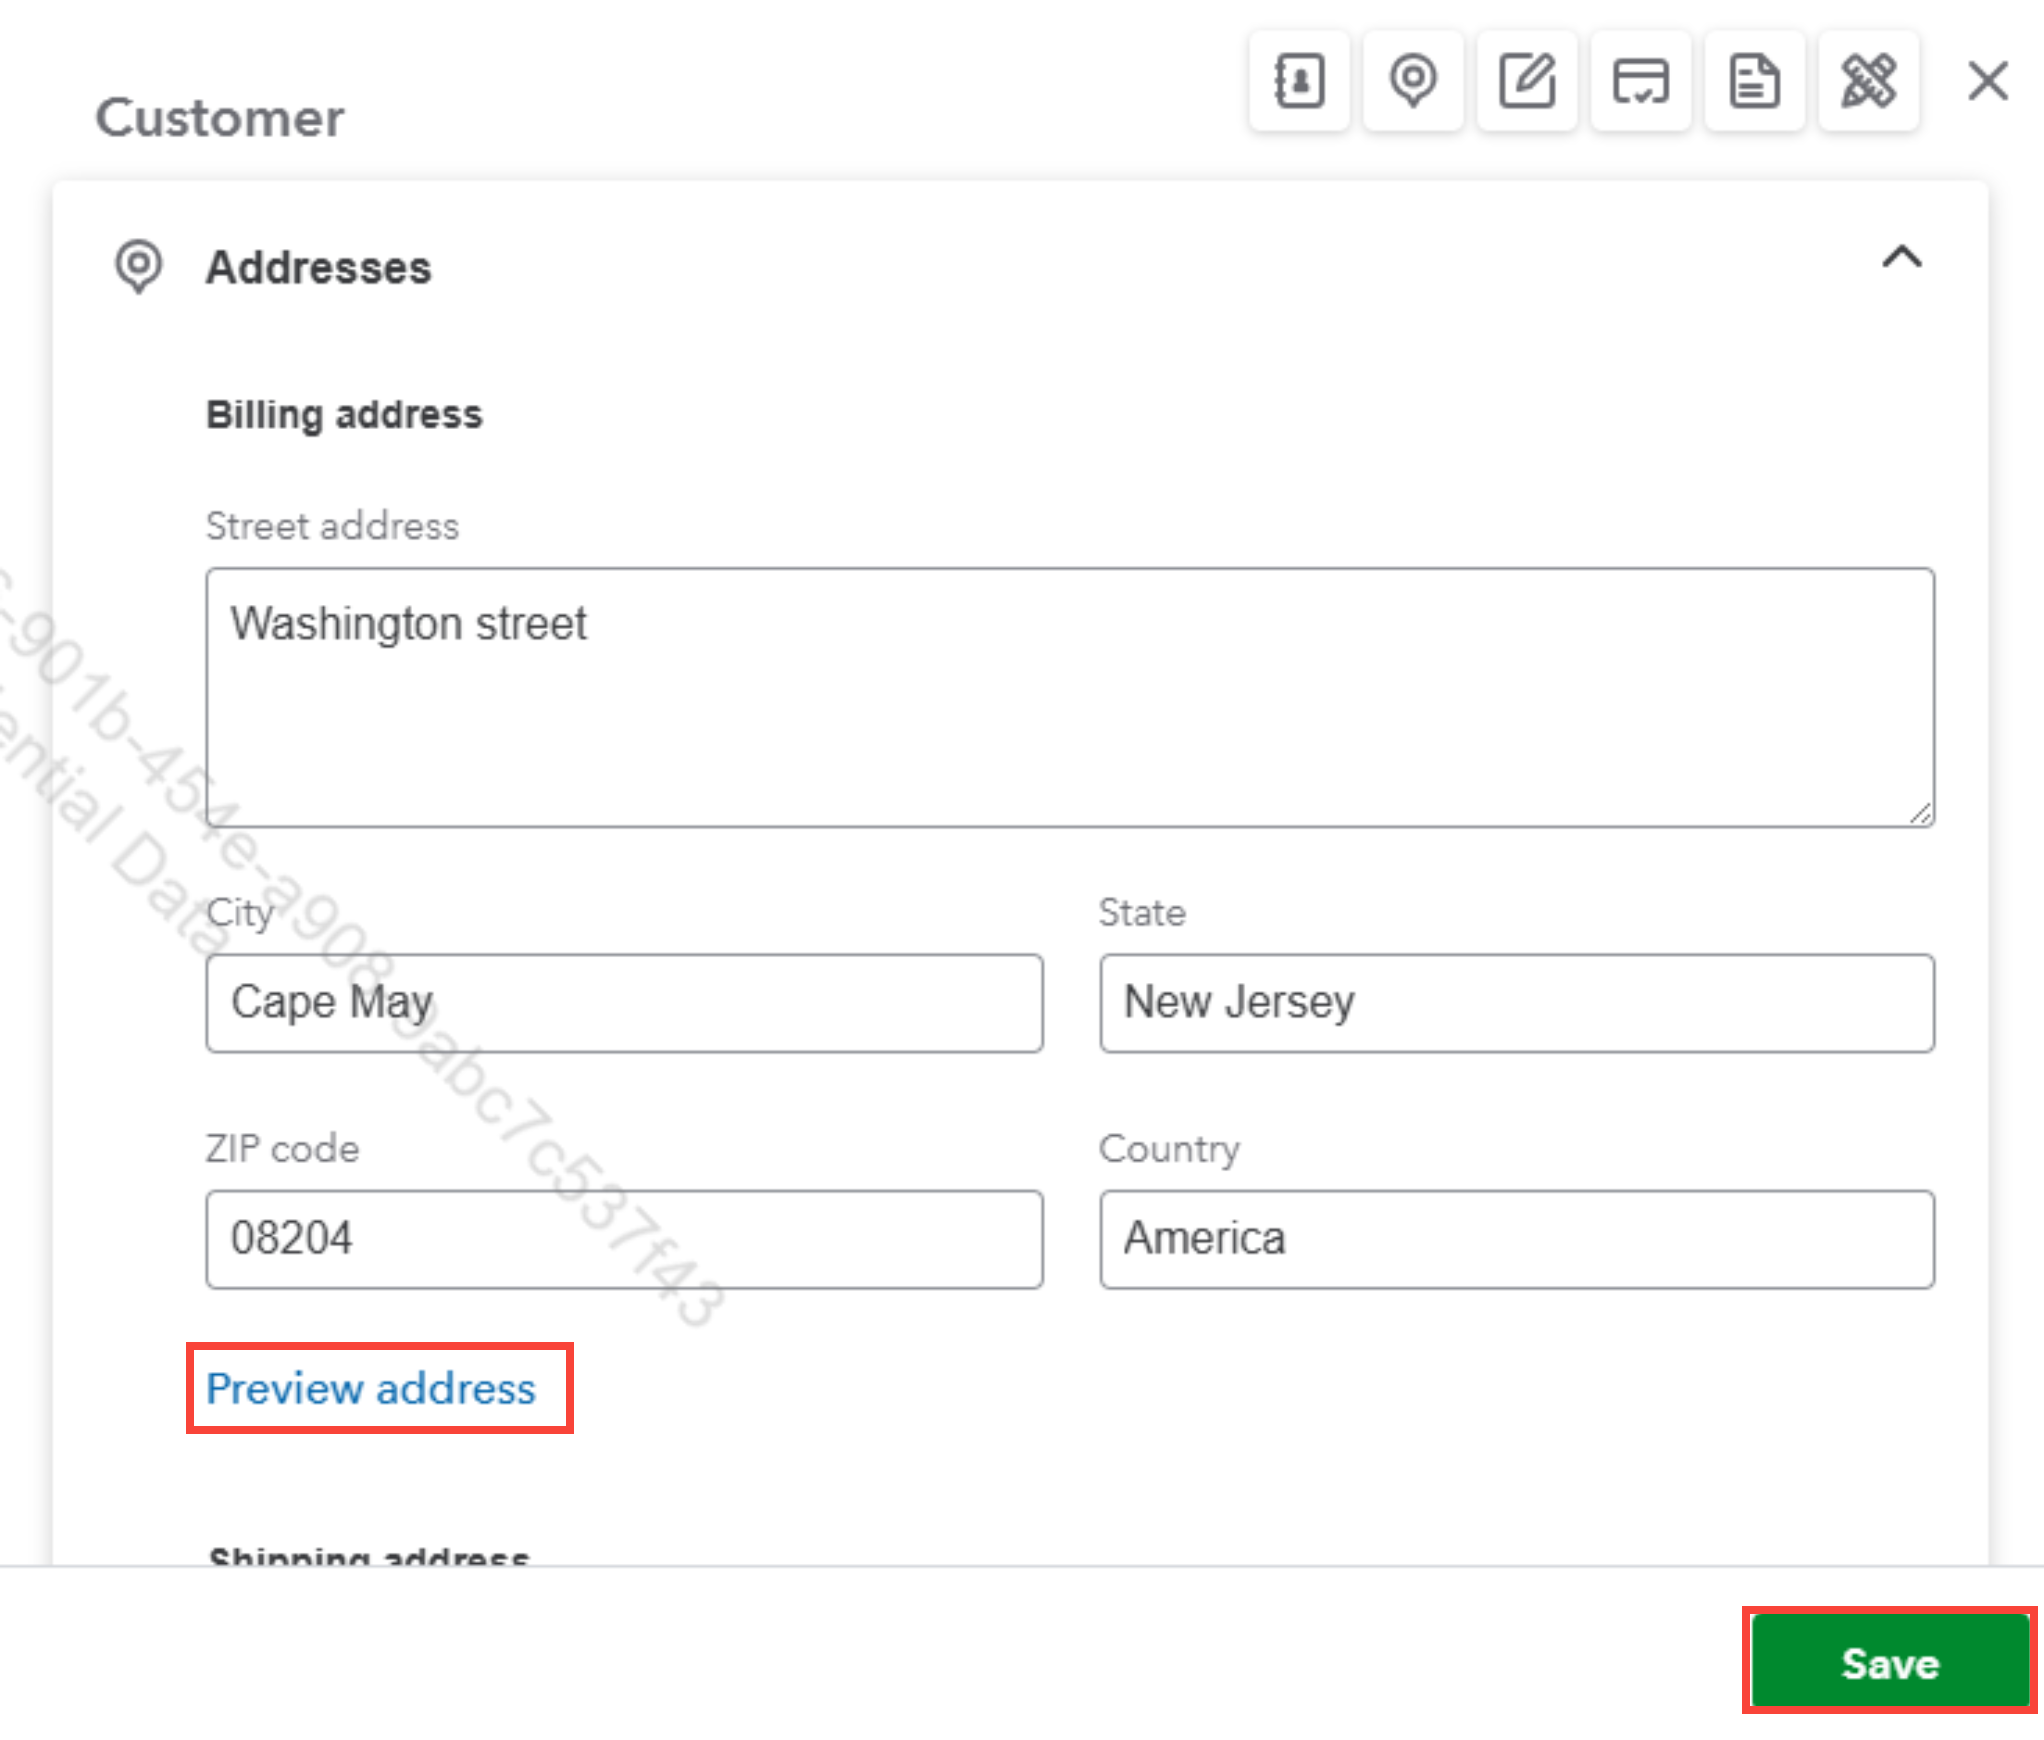Image resolution: width=2044 pixels, height=1740 pixels.
Task: Click the Country field showing America
Action: [1516, 1238]
